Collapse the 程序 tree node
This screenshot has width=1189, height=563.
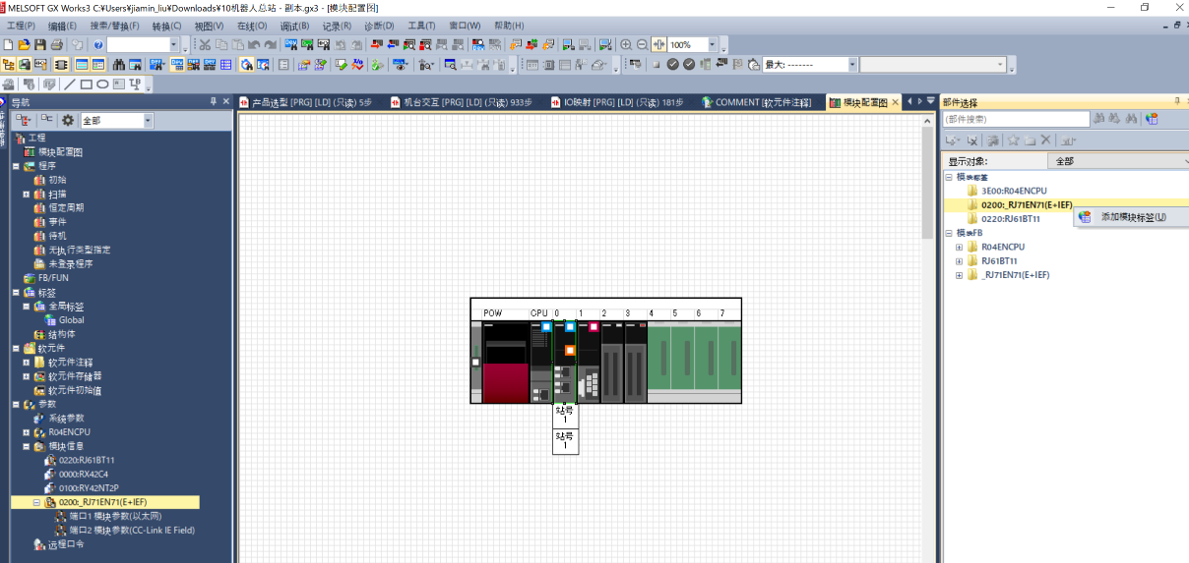pyautogui.click(x=16, y=166)
